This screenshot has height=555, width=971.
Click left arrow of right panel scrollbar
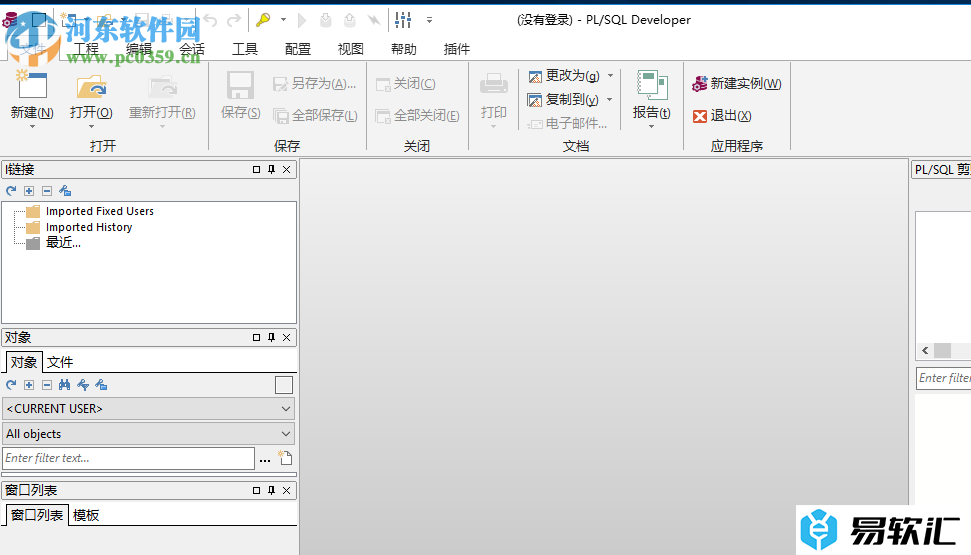click(x=925, y=351)
